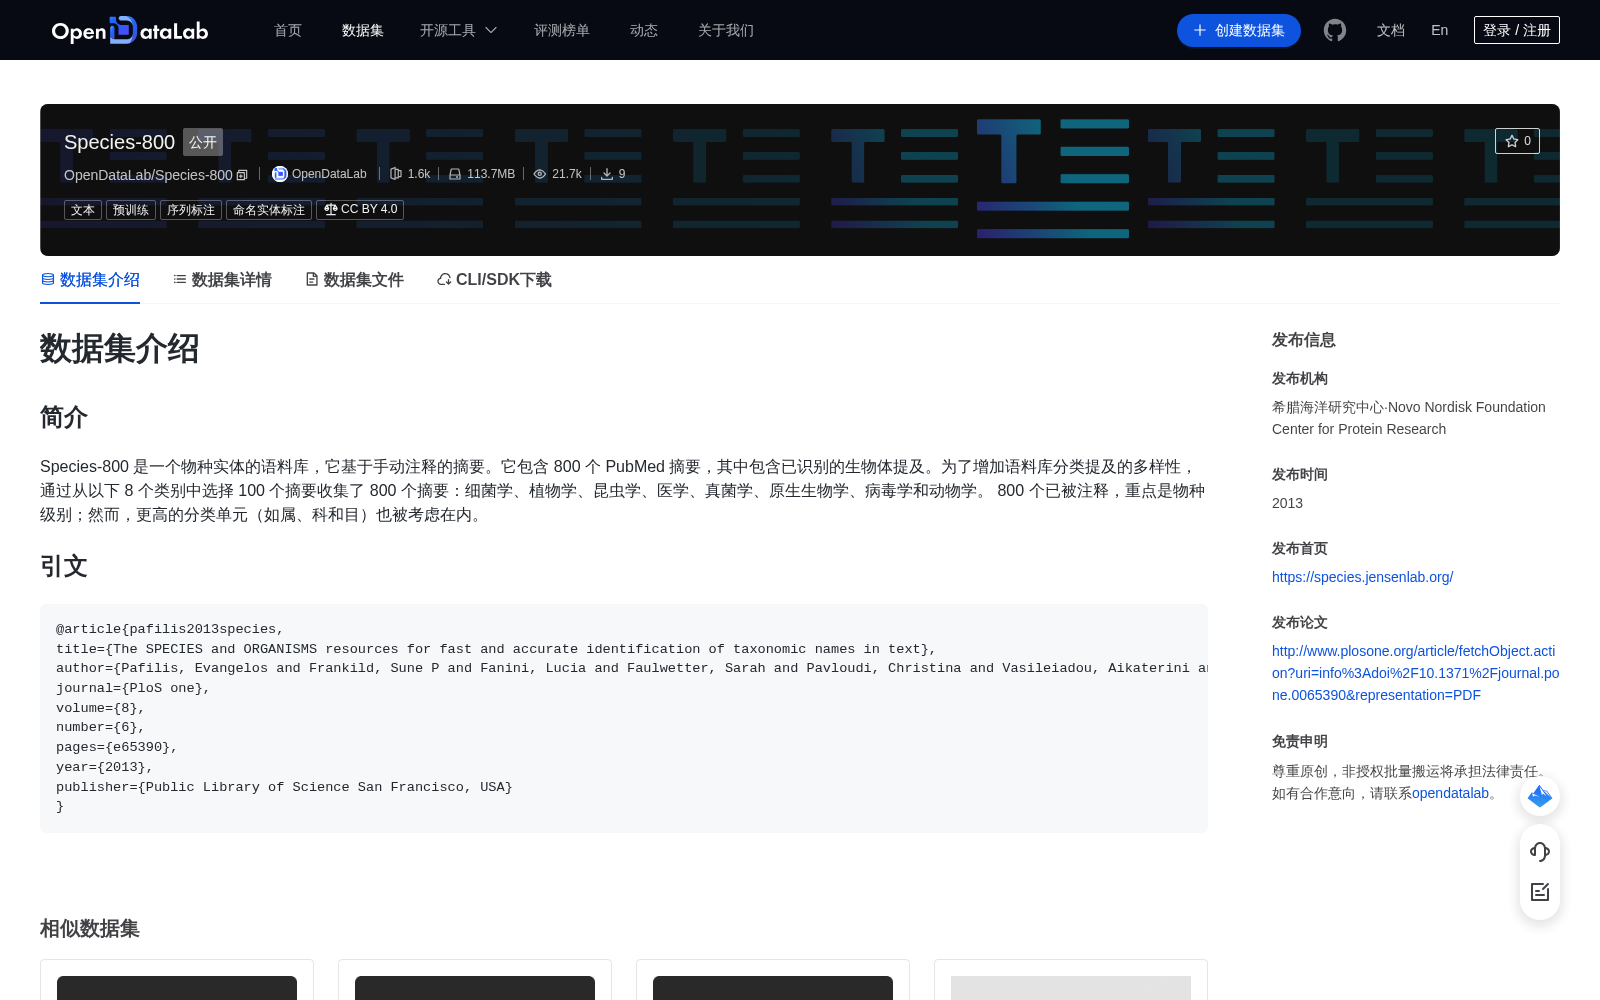Open the second similar dataset card

point(475,980)
